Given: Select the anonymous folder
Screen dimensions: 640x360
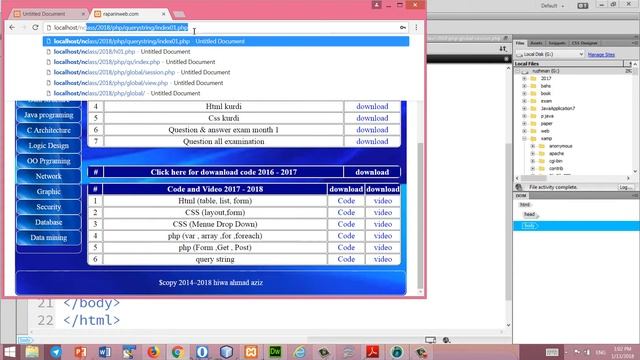Looking at the screenshot, I should coord(560,146).
